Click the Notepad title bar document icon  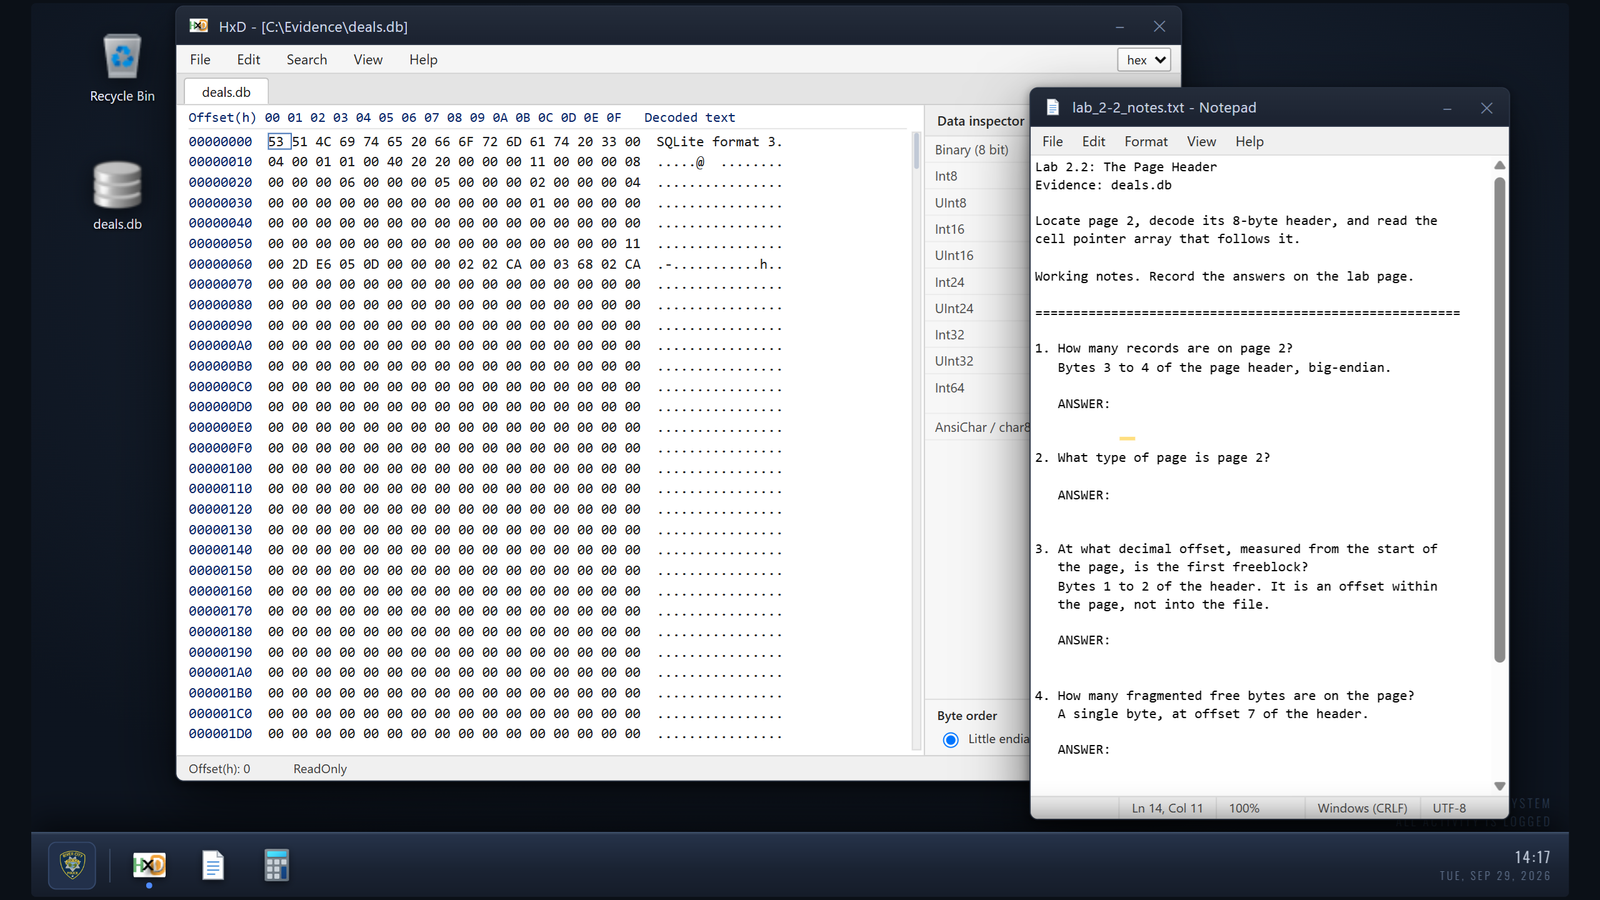(1052, 107)
